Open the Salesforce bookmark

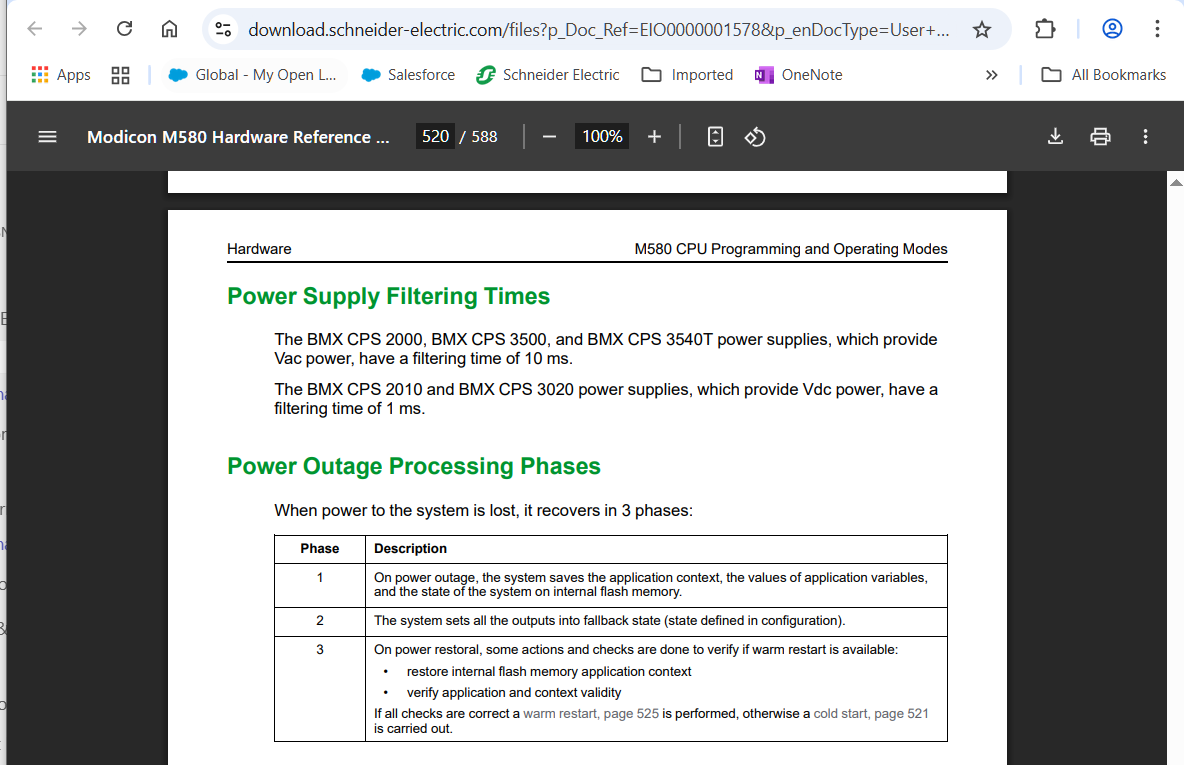[409, 75]
